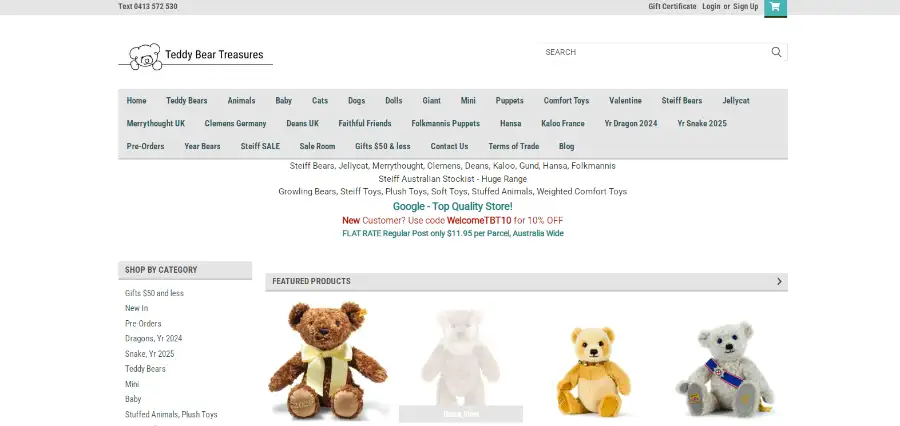Select the Dogs menu item
Screen dimensions: 900x426
356,100
